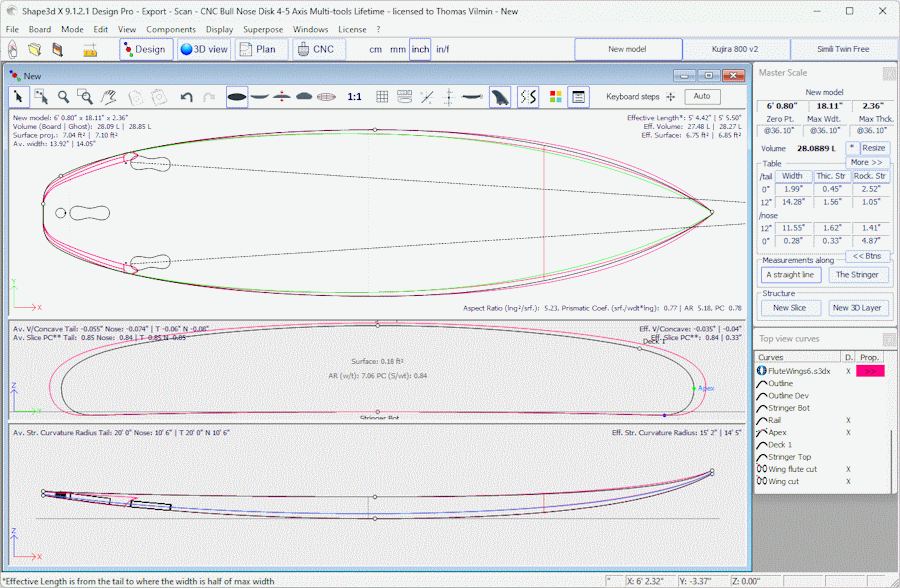Select inch as measurement unit
This screenshot has height=588, width=900.
click(x=420, y=49)
